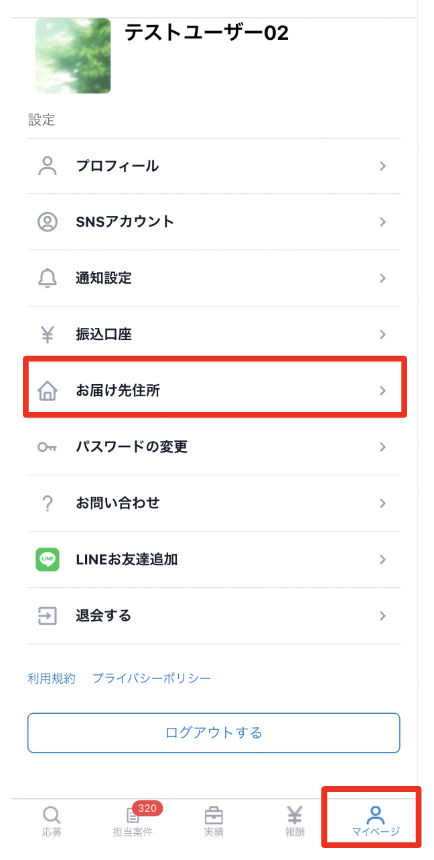Click the user profile picture thumbnail
434x860 pixels.
pyautogui.click(x=73, y=55)
